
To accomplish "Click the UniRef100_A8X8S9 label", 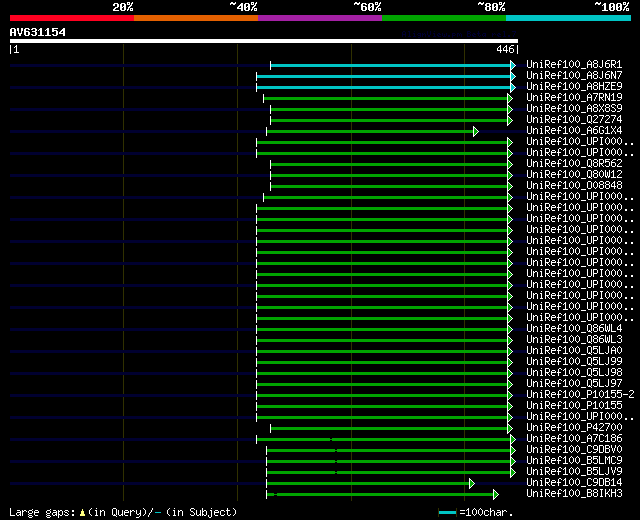I will click(574, 109).
